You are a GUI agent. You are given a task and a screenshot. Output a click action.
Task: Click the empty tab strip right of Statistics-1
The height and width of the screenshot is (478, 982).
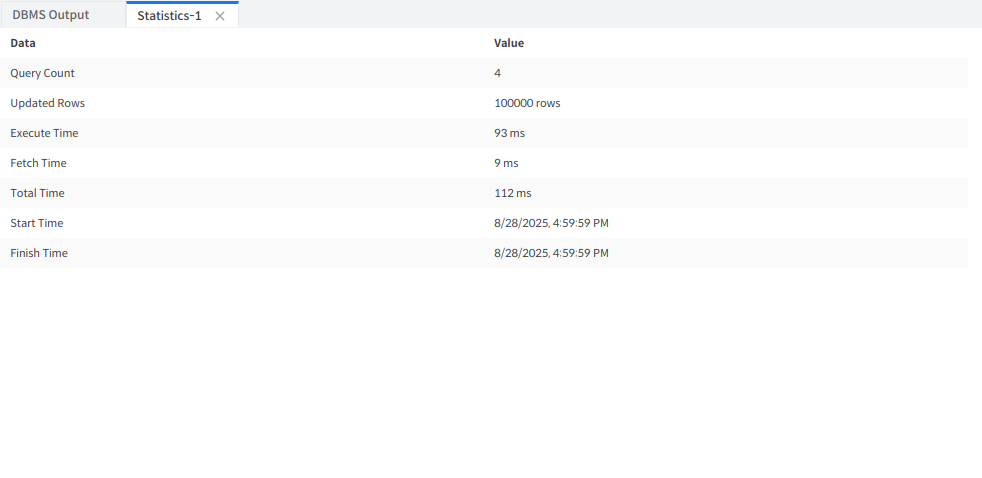click(600, 15)
